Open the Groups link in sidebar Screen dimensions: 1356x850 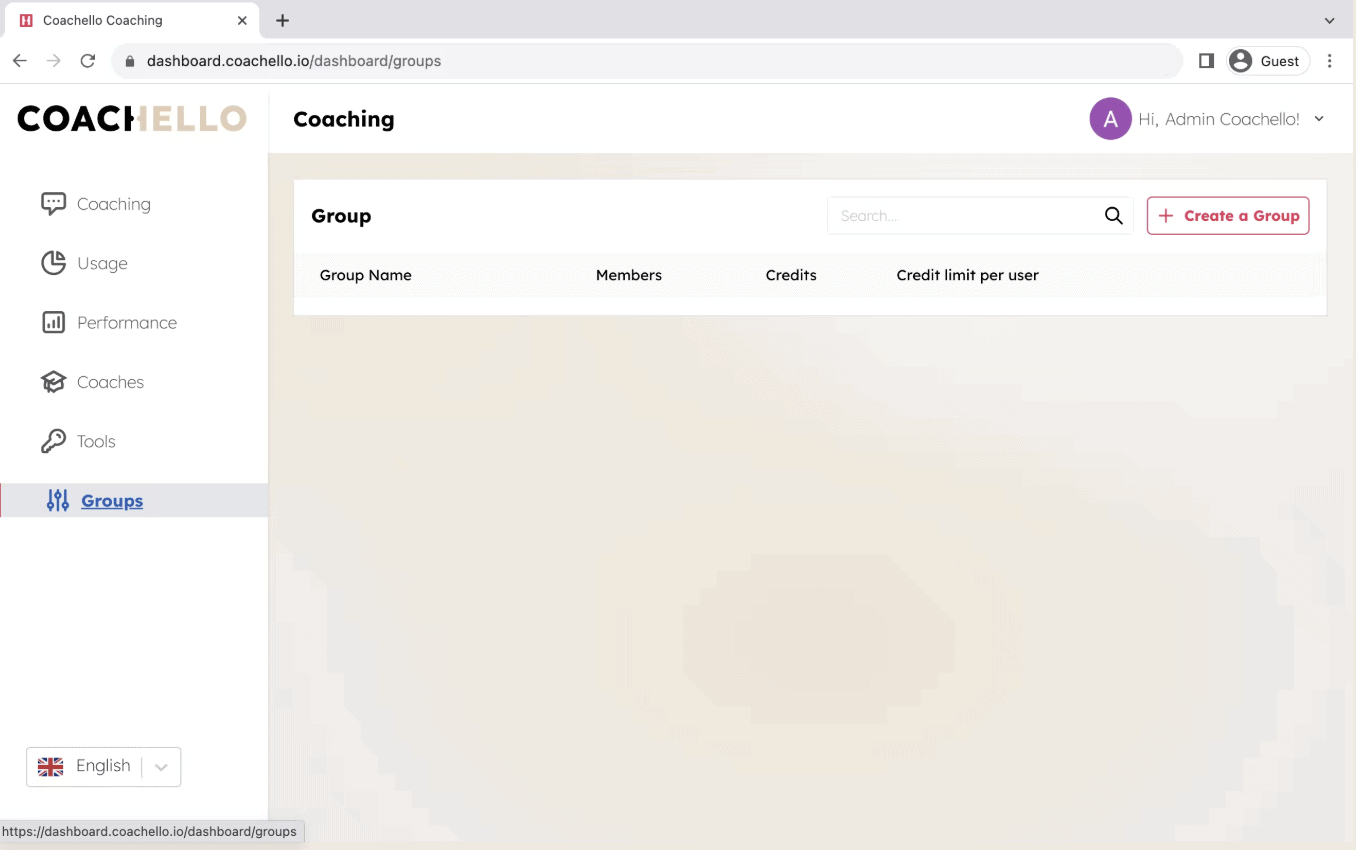click(x=112, y=501)
